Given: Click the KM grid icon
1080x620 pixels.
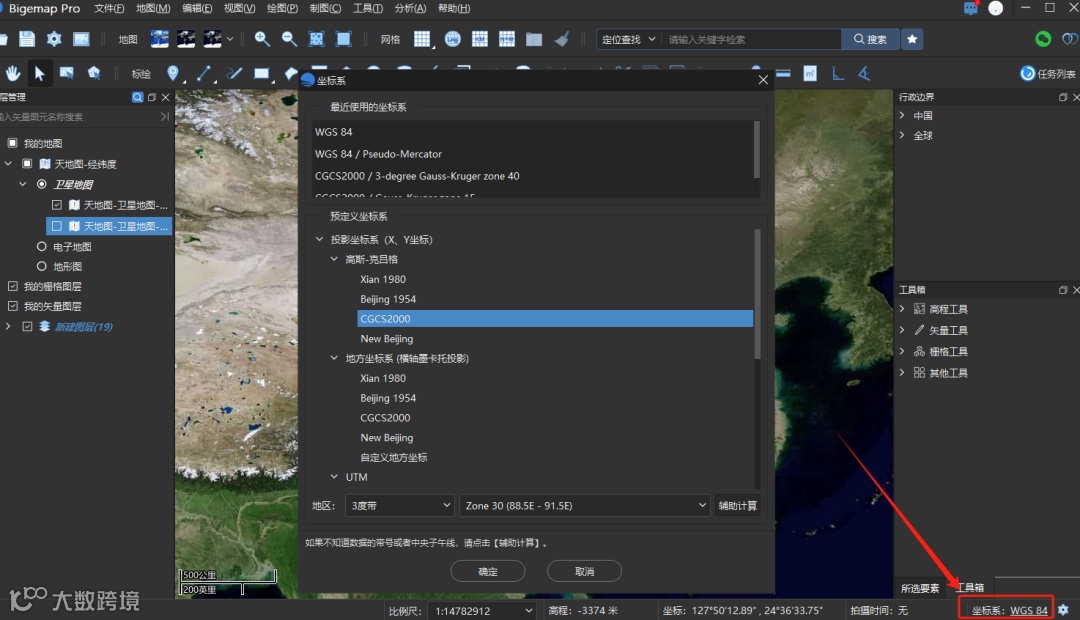Looking at the screenshot, I should click(x=479, y=39).
